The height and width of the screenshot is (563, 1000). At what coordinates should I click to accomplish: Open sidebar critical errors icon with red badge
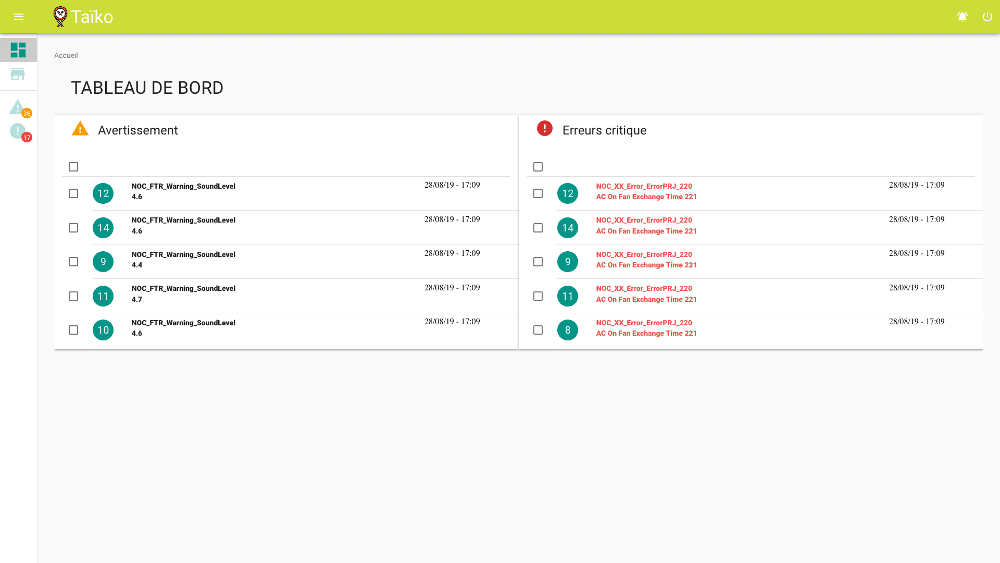[x=18, y=131]
